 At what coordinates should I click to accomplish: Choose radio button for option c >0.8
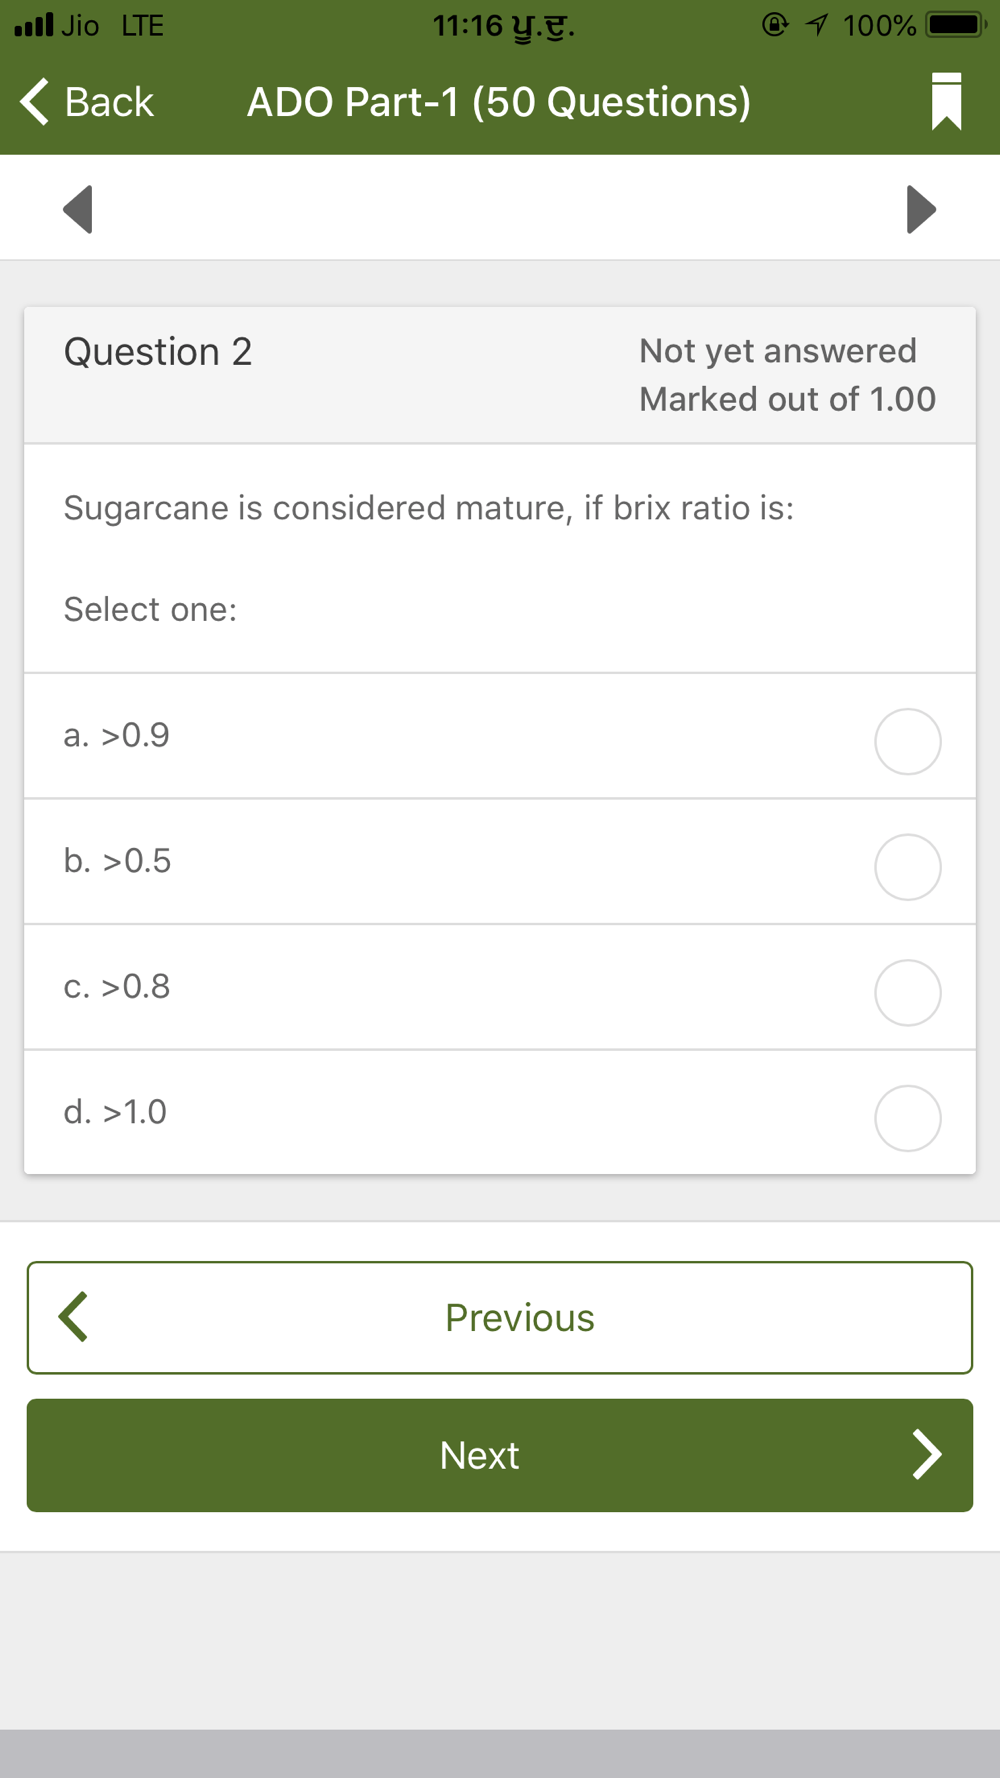[x=908, y=992]
